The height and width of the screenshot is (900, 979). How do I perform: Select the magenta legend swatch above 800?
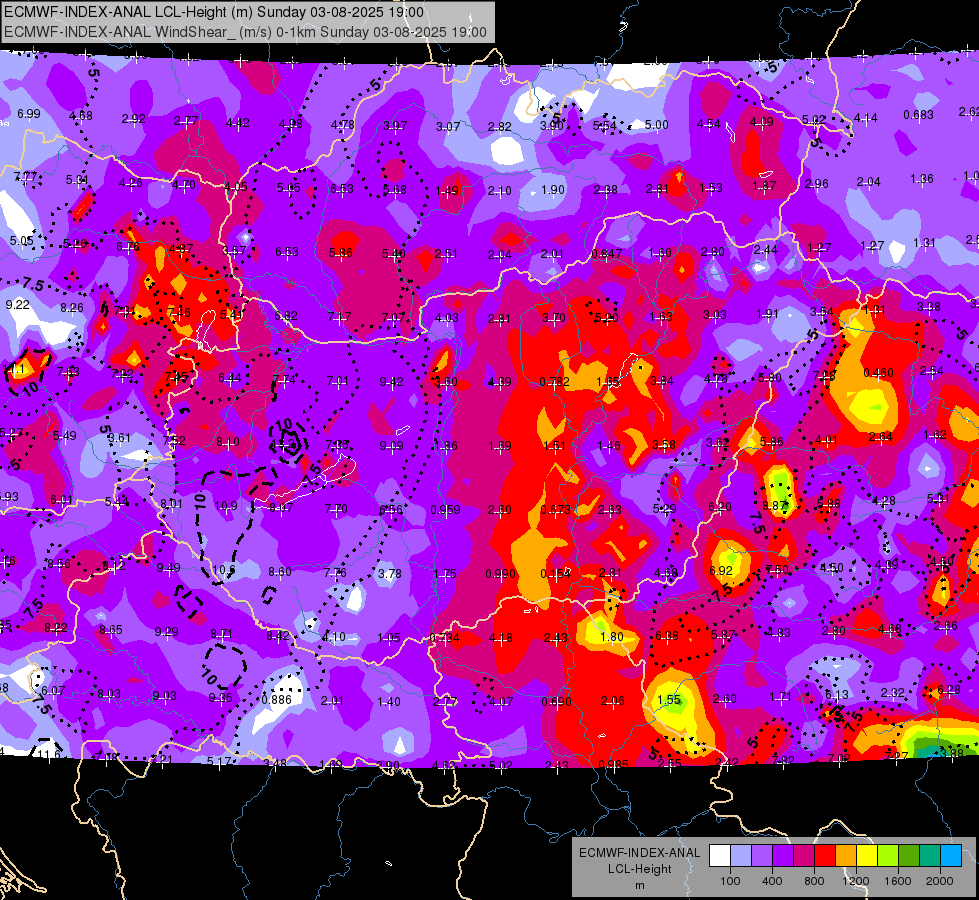[804, 855]
